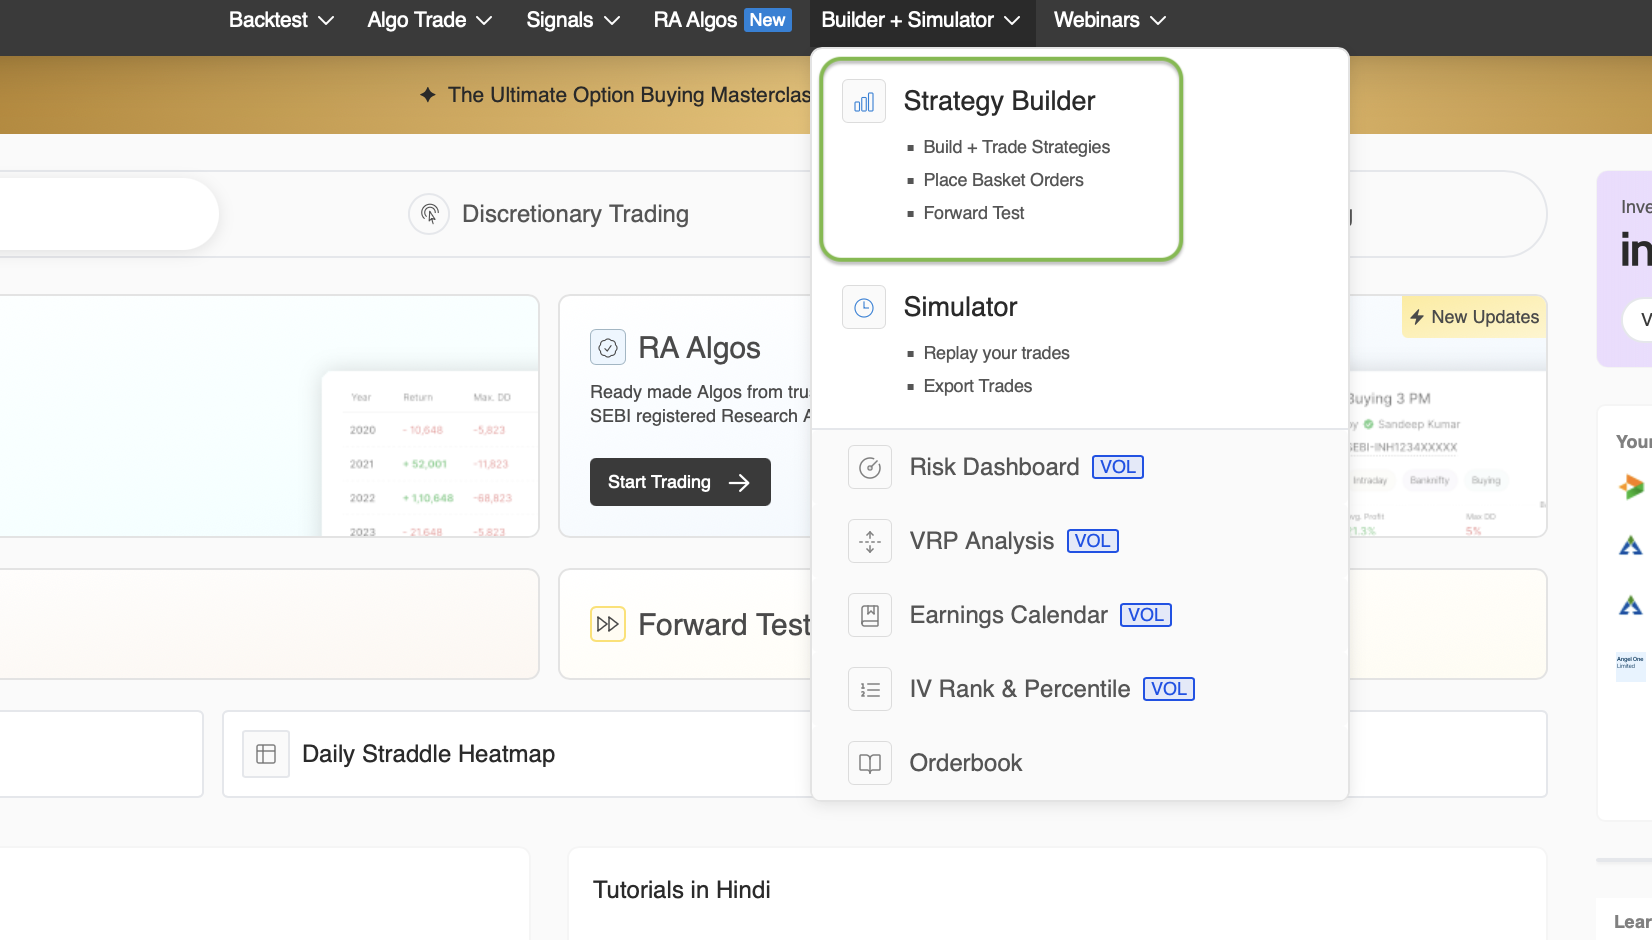
Task: Click the Earnings Calendar icon
Action: [x=870, y=616]
